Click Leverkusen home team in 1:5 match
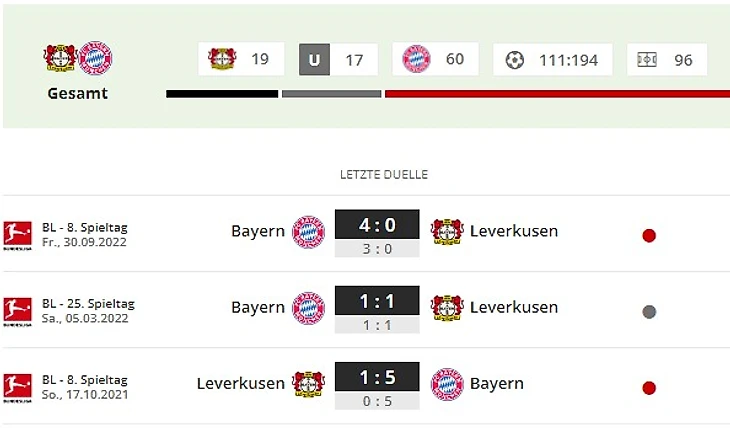Viewport: 730px width, 428px height. (241, 384)
